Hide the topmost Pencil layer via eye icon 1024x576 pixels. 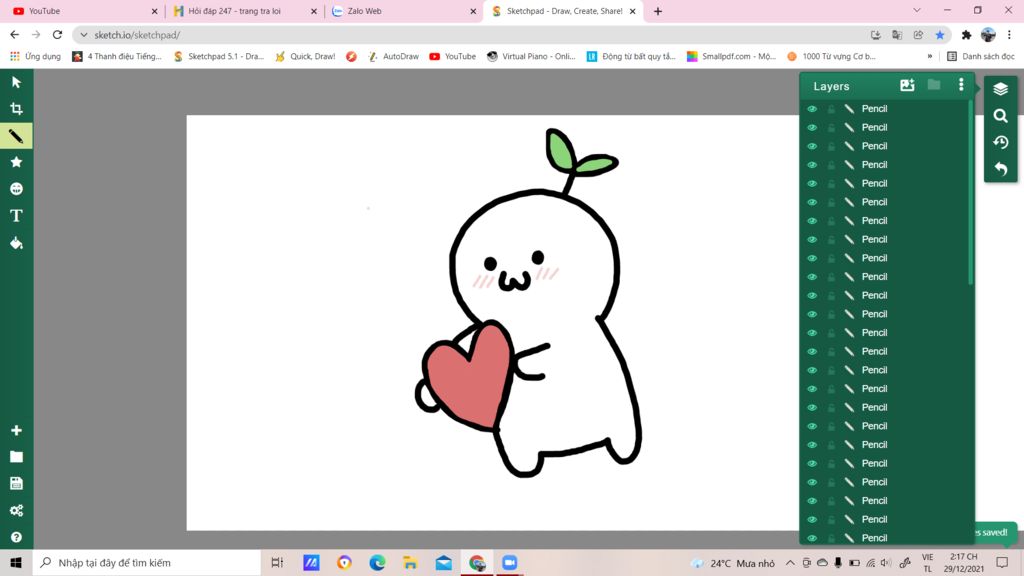812,109
